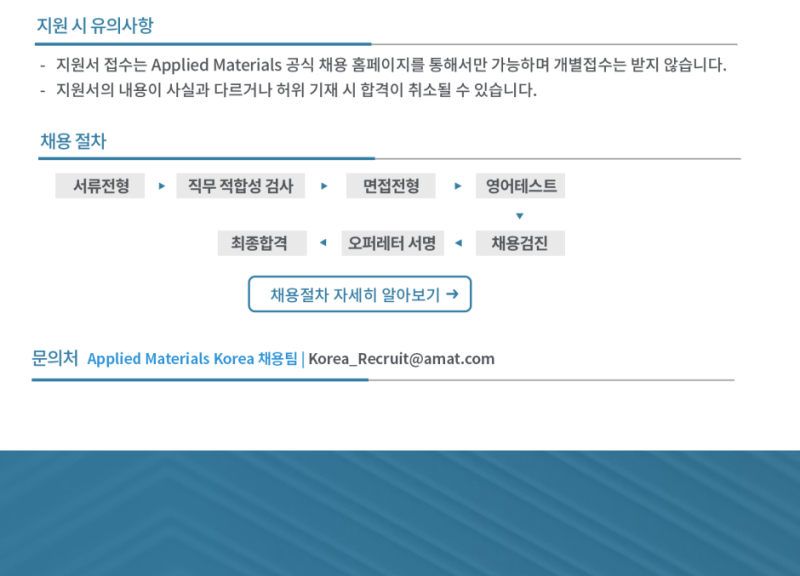Screen dimensions: 800x576
Task: Click the arrow between 면접전형 and 영어테스트
Action: [x=458, y=186]
